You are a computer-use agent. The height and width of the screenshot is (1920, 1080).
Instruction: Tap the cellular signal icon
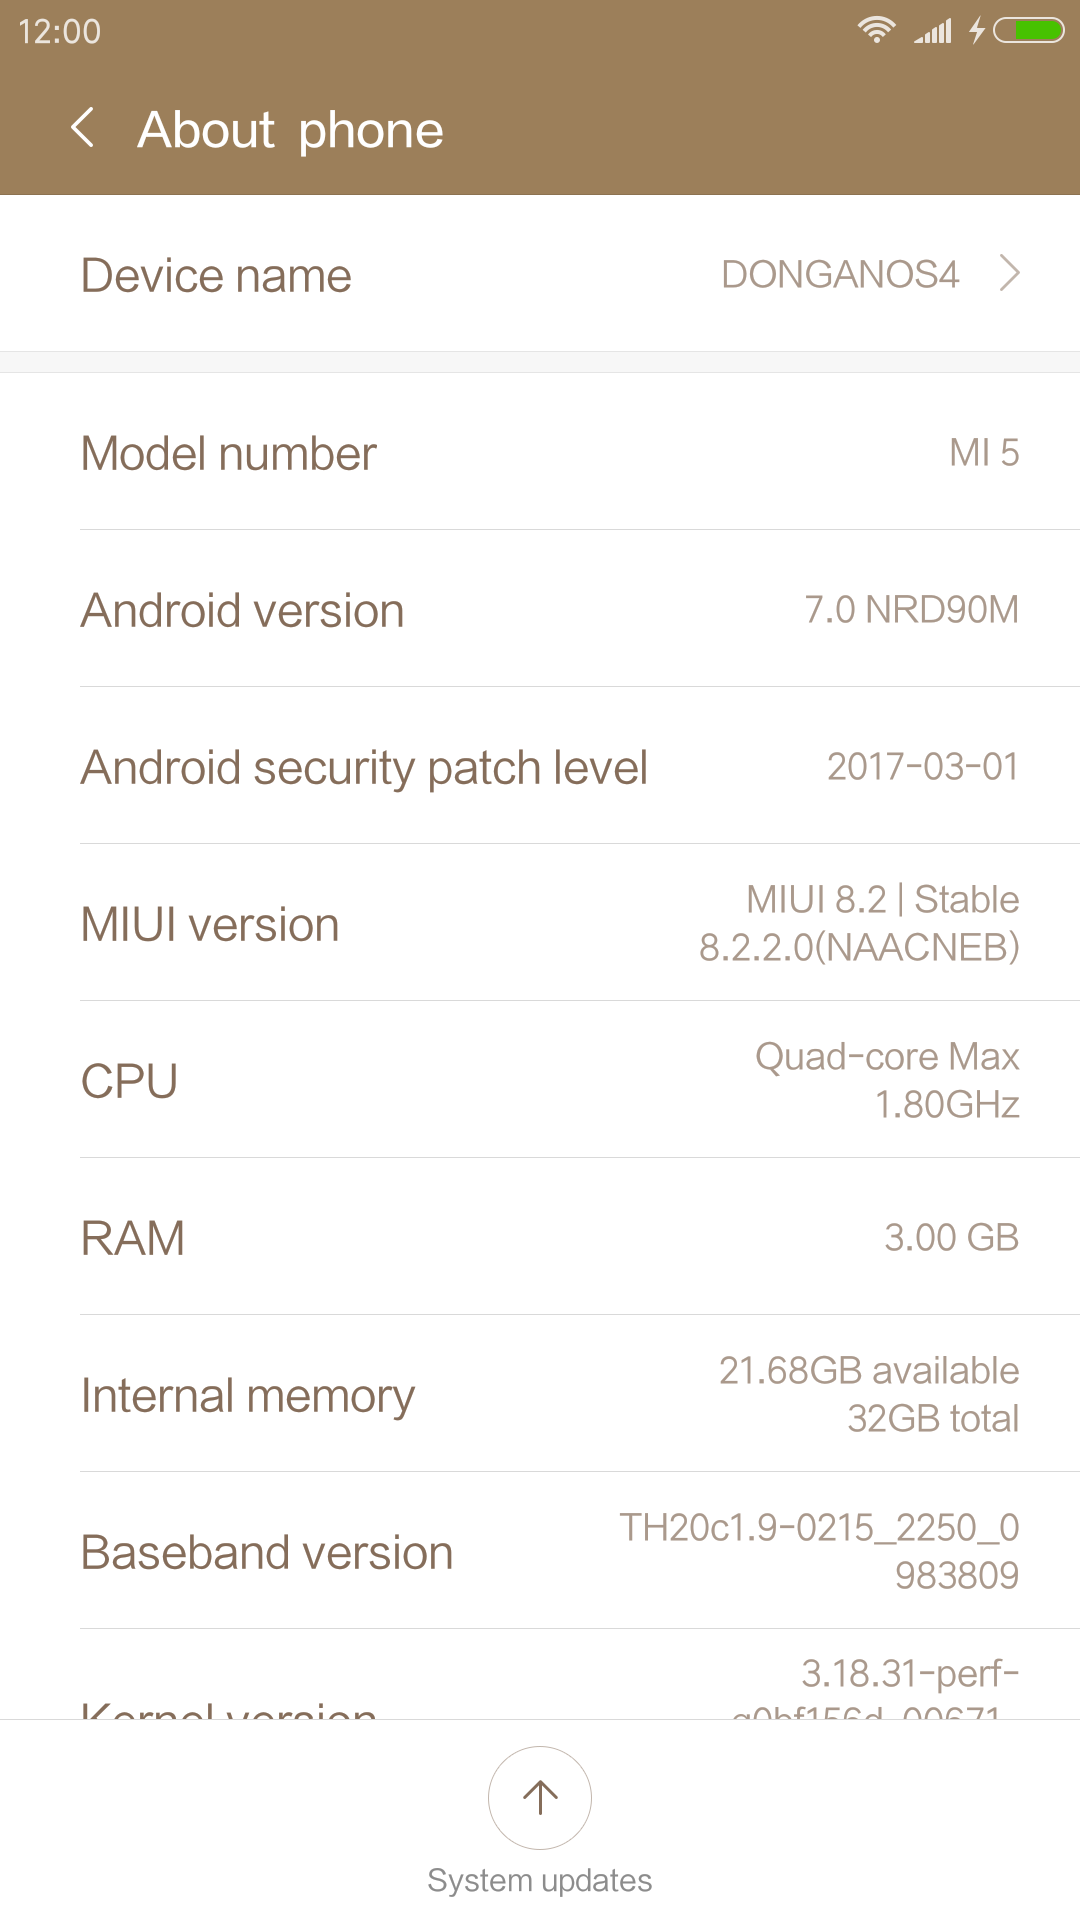coord(933,32)
